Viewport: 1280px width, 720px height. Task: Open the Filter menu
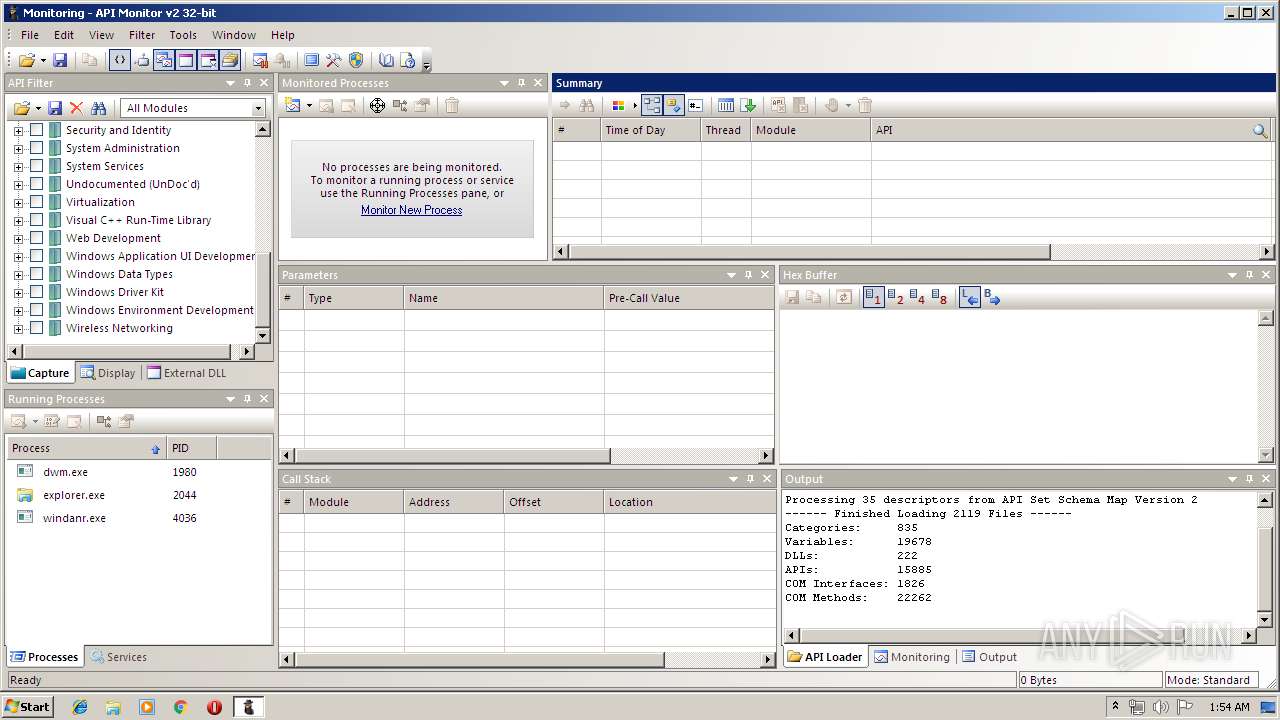142,35
